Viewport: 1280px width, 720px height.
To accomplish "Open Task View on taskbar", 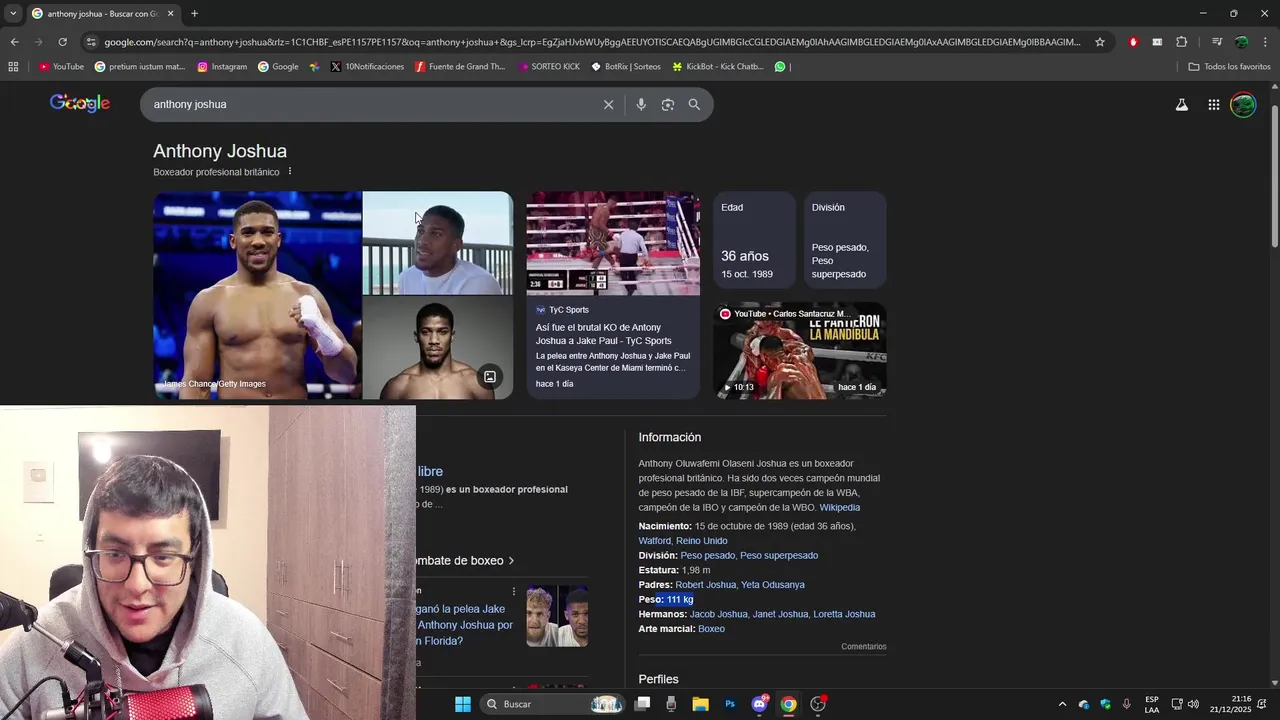I will pyautogui.click(x=643, y=704).
